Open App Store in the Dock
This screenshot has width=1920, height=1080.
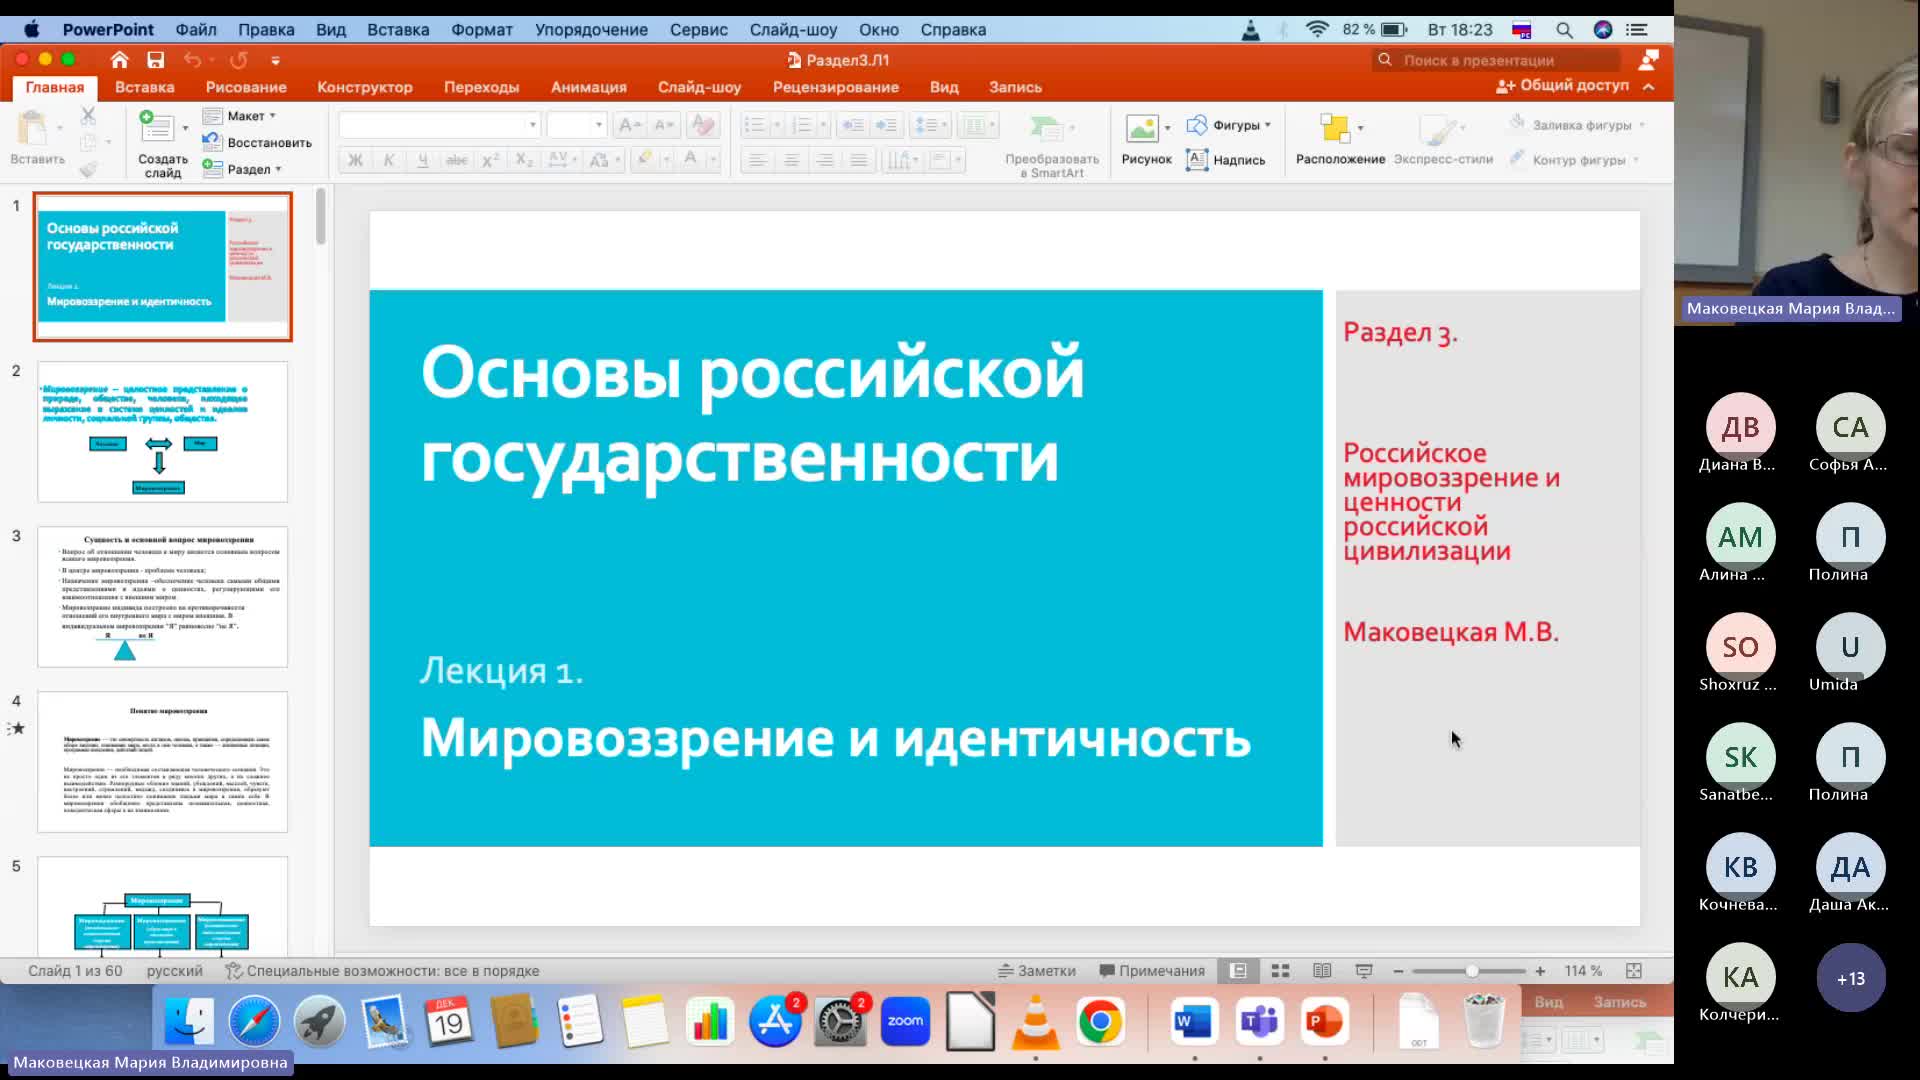coord(775,1022)
